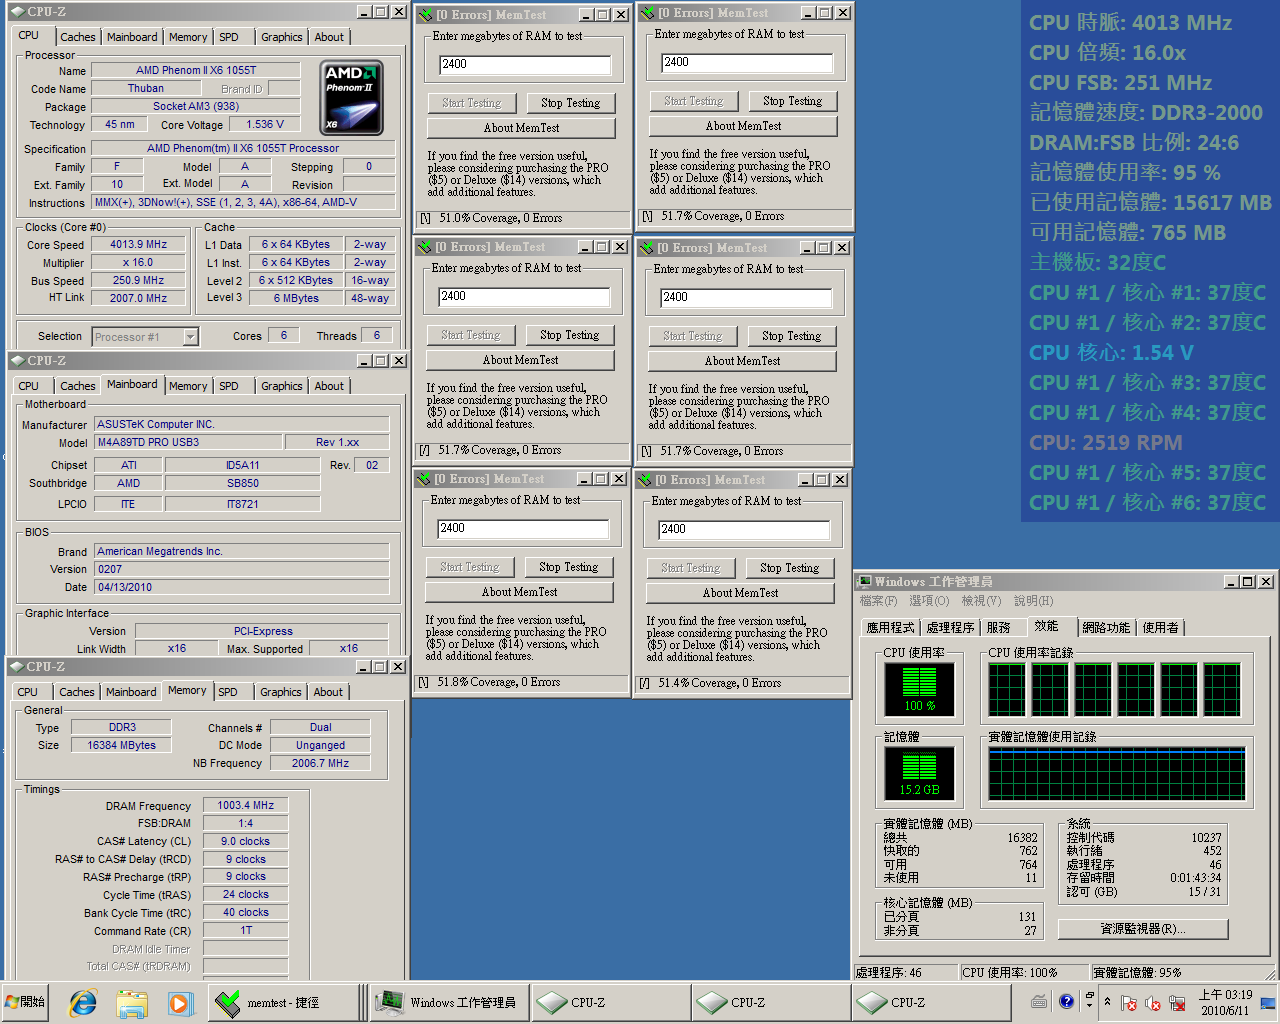Stop Testing in MemTest window at 51.8% coverage
Viewport: 1280px width, 1024px height.
tap(568, 567)
